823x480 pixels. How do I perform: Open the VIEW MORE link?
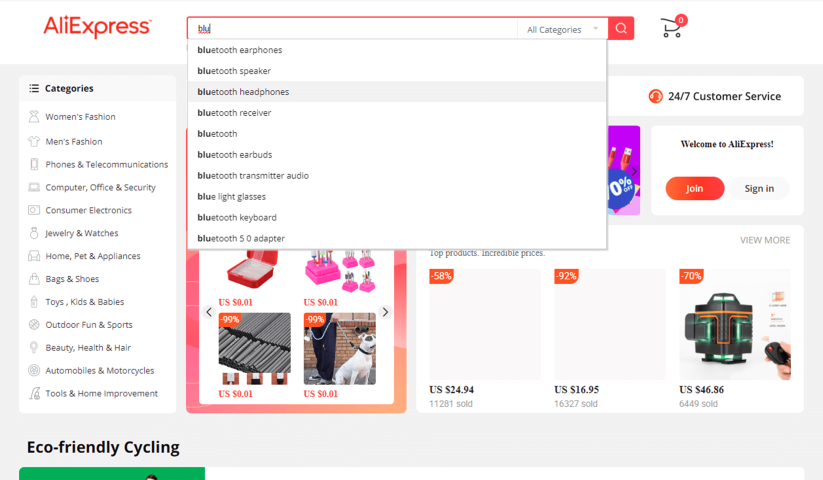click(765, 240)
